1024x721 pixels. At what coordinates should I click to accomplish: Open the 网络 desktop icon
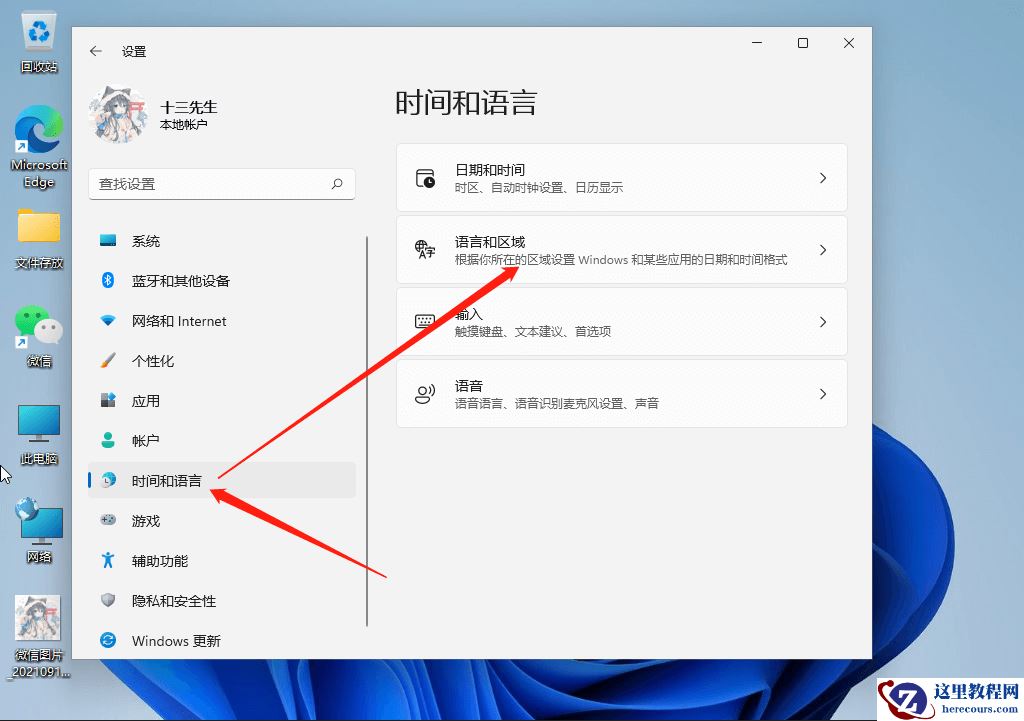click(x=38, y=520)
